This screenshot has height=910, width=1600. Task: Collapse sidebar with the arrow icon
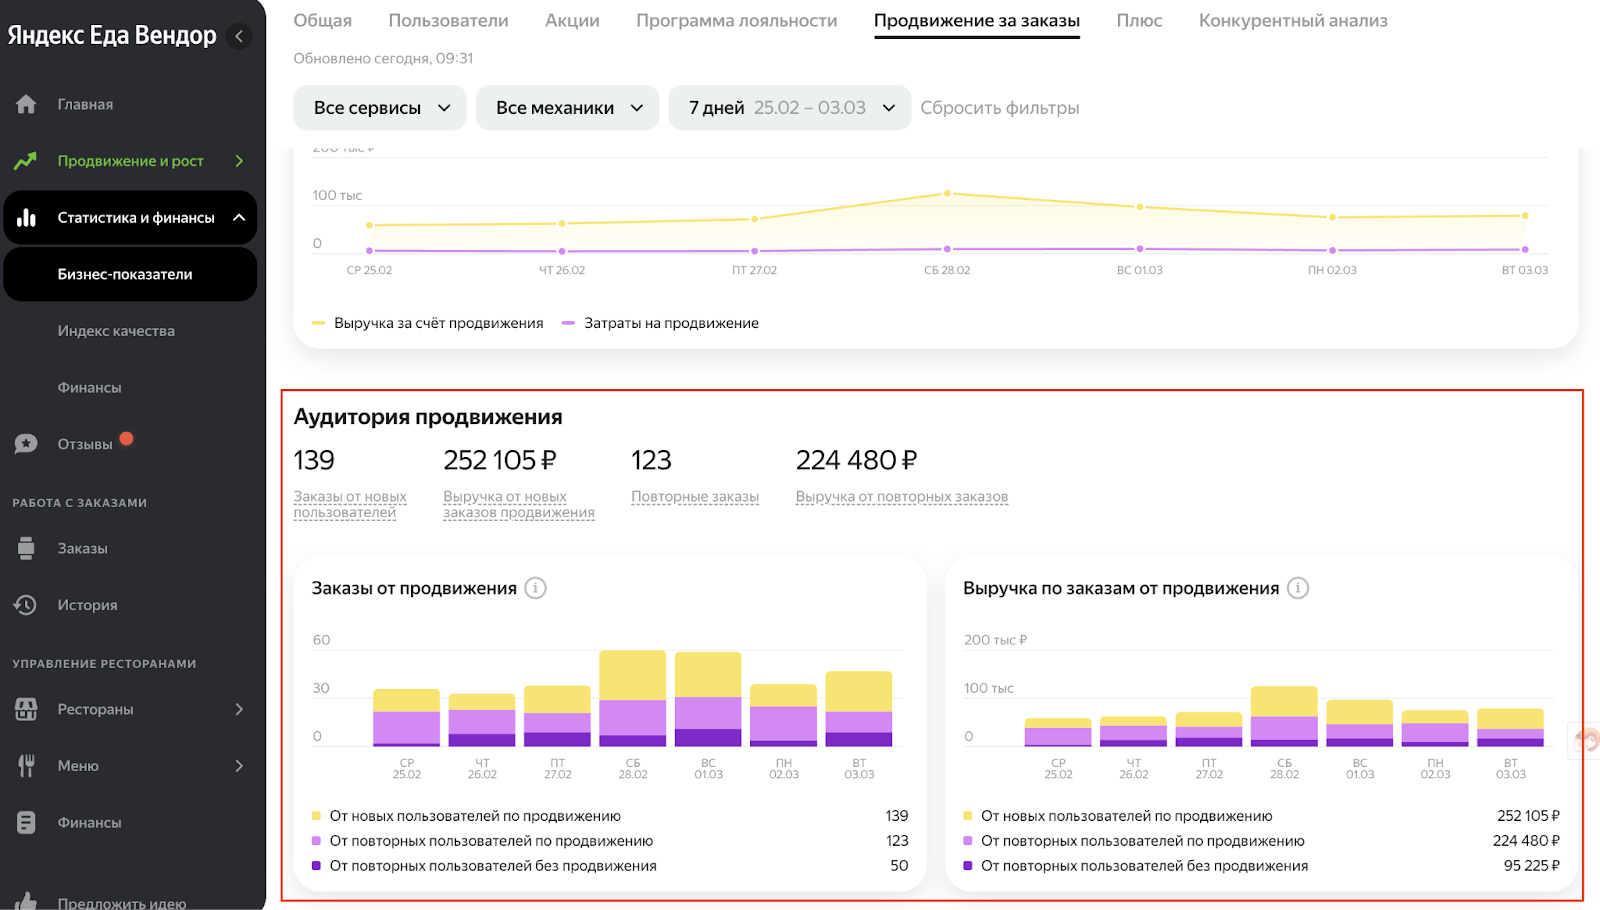(x=239, y=36)
